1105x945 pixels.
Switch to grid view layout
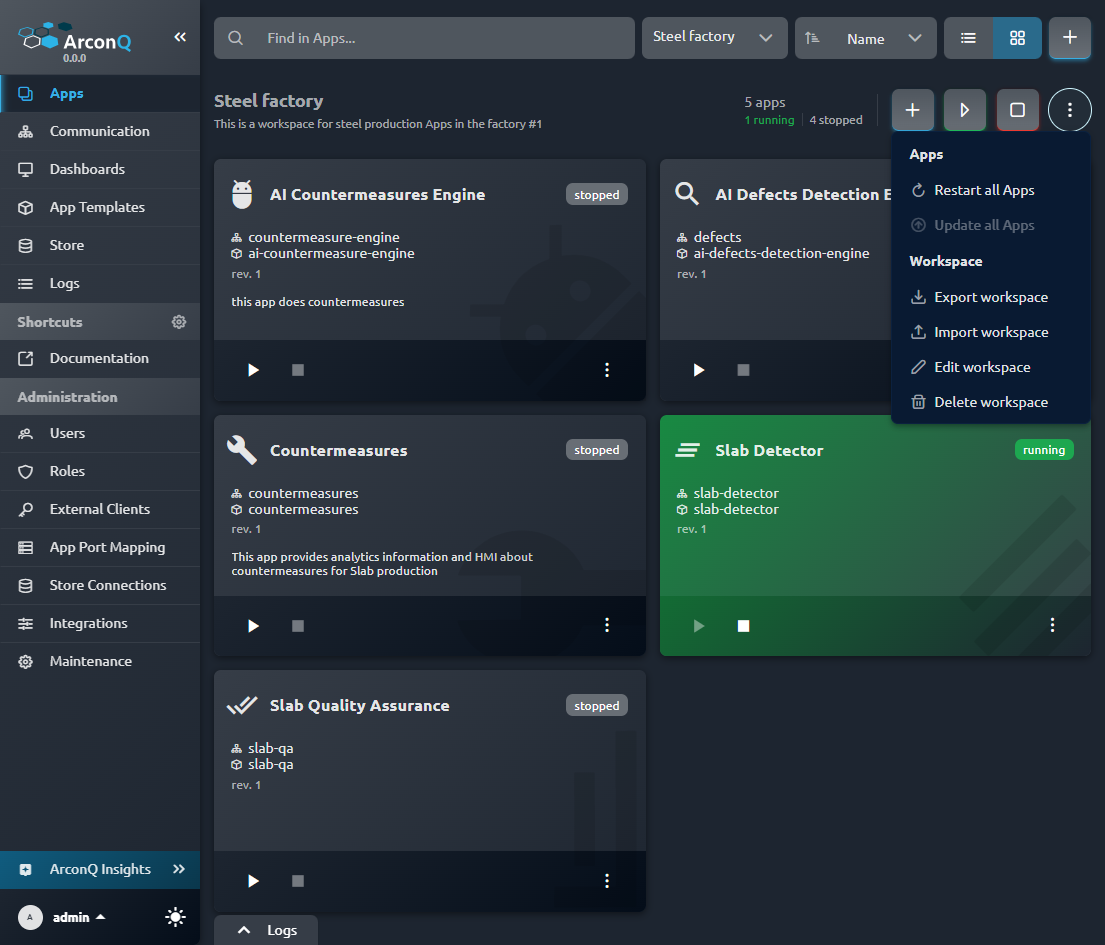(x=1017, y=38)
